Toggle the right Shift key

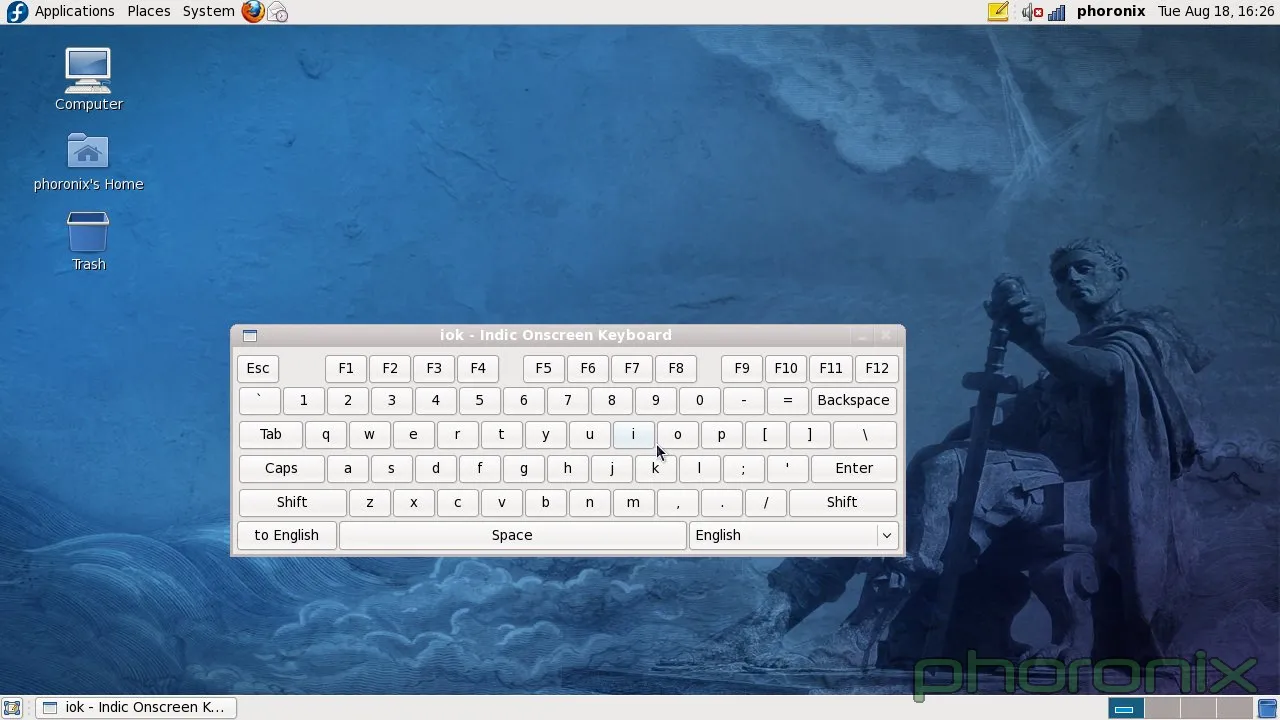(x=842, y=502)
